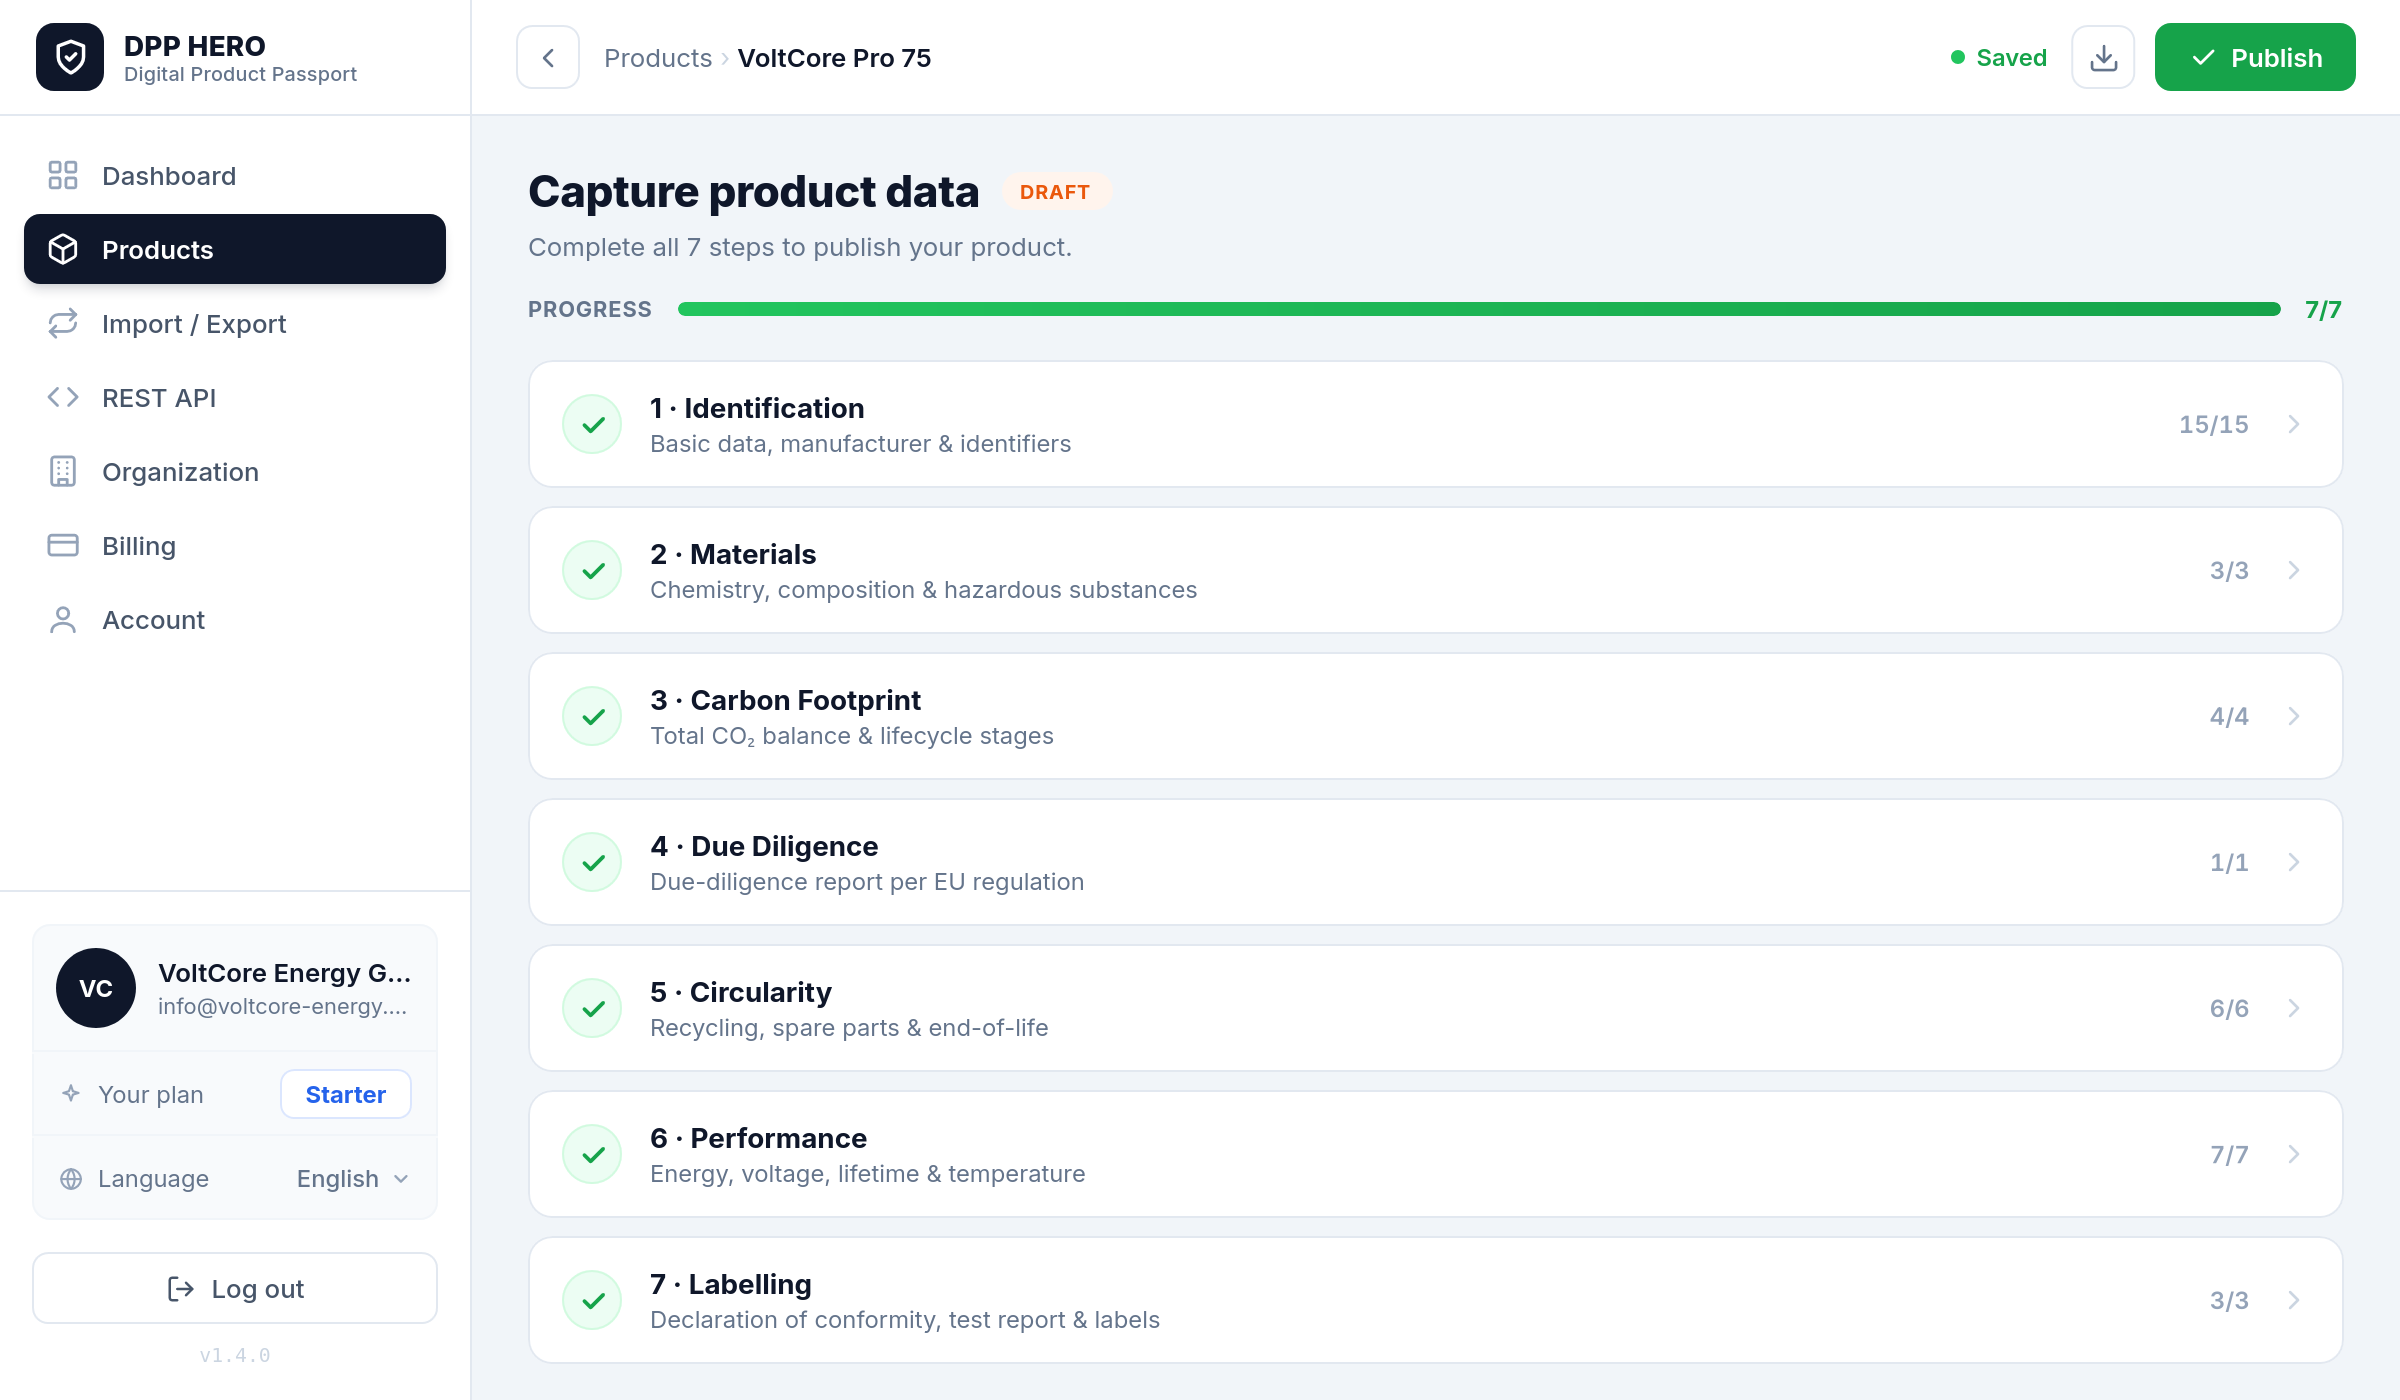Screen dimensions: 2400x1400
Task: Click the Materials green checkmark circle
Action: [x=593, y=570]
